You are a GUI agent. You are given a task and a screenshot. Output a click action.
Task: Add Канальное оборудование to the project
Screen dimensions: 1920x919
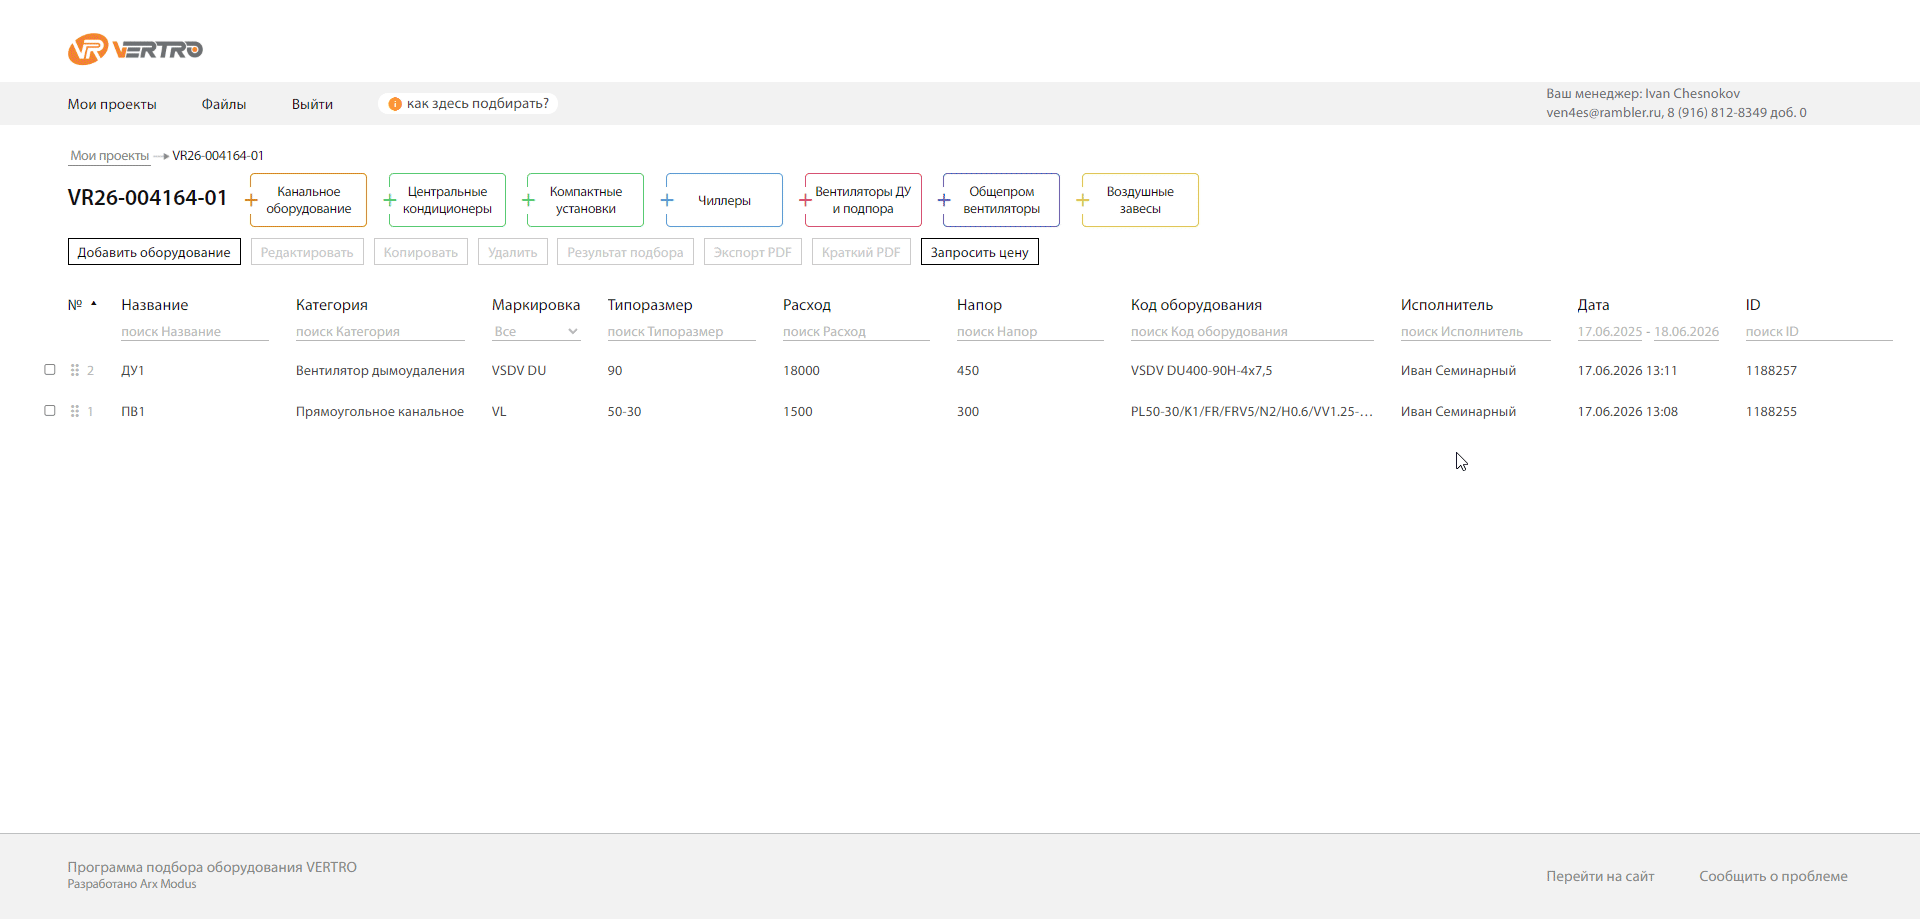tap(309, 200)
